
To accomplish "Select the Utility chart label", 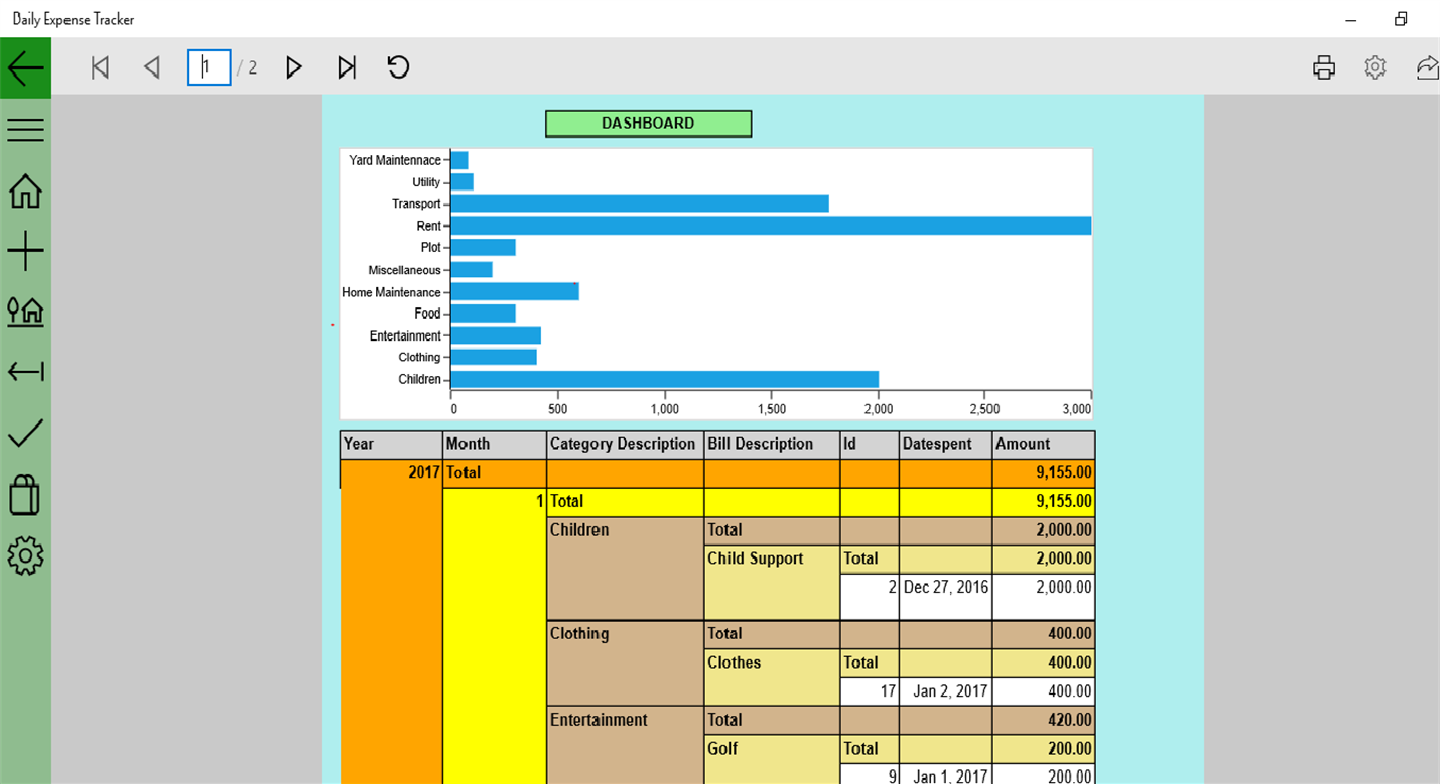I will [x=426, y=182].
